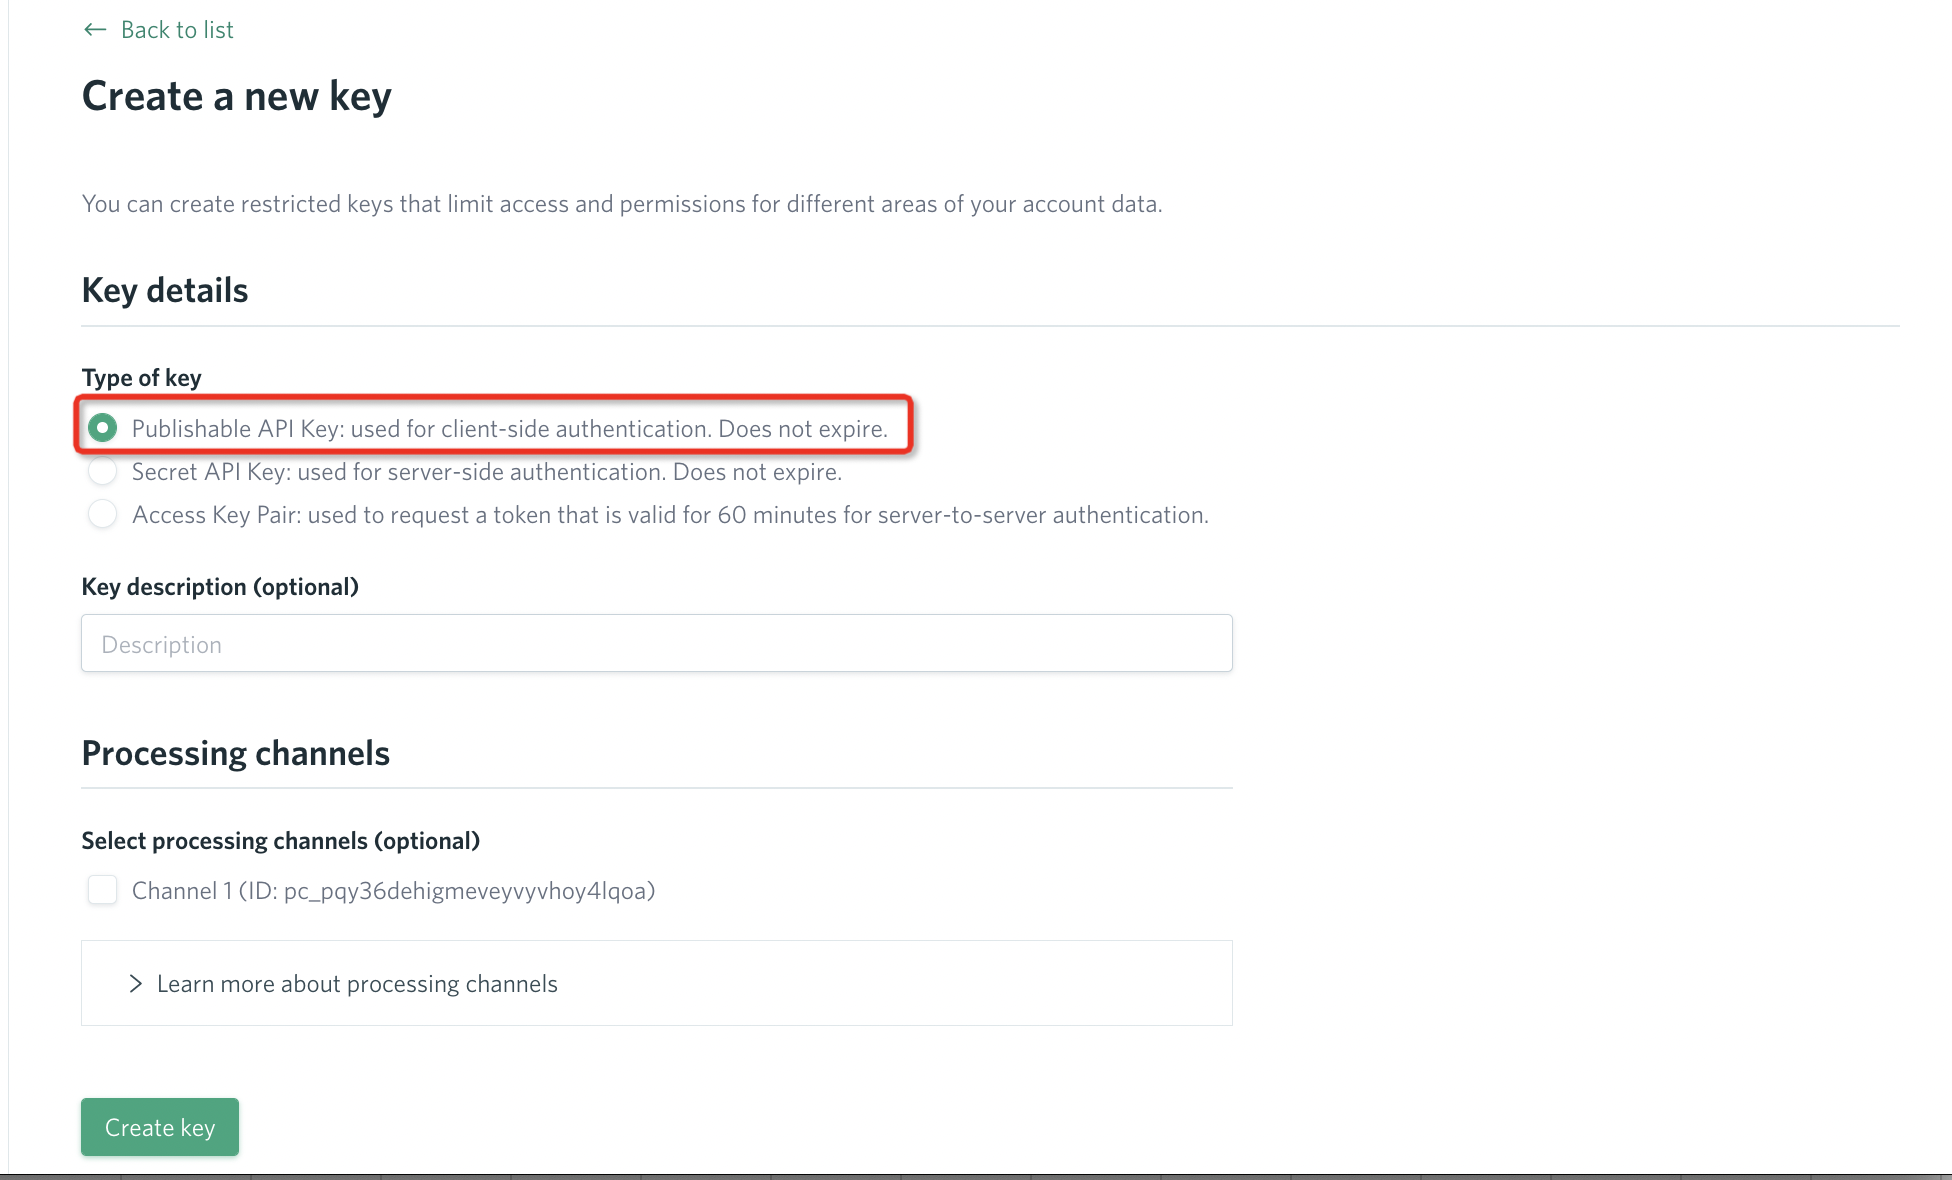Click the Select processing channels (optional) label
The image size is (1952, 1180).
tap(281, 841)
